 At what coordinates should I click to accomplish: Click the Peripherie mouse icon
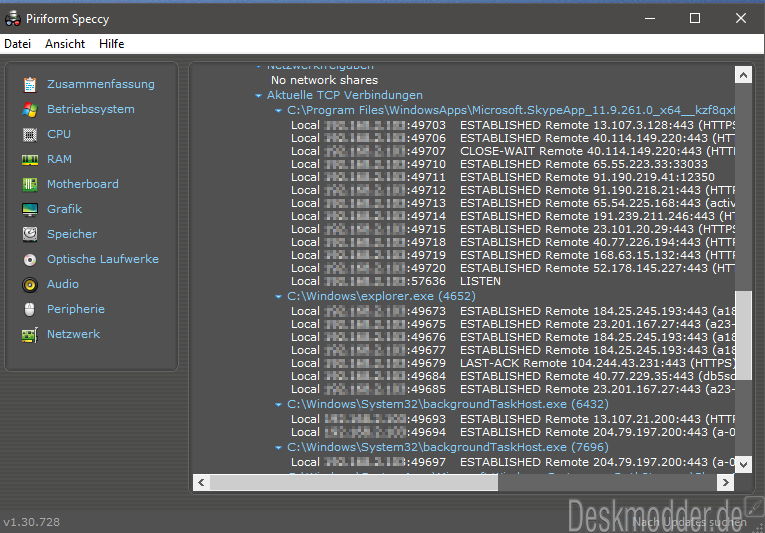(30, 309)
